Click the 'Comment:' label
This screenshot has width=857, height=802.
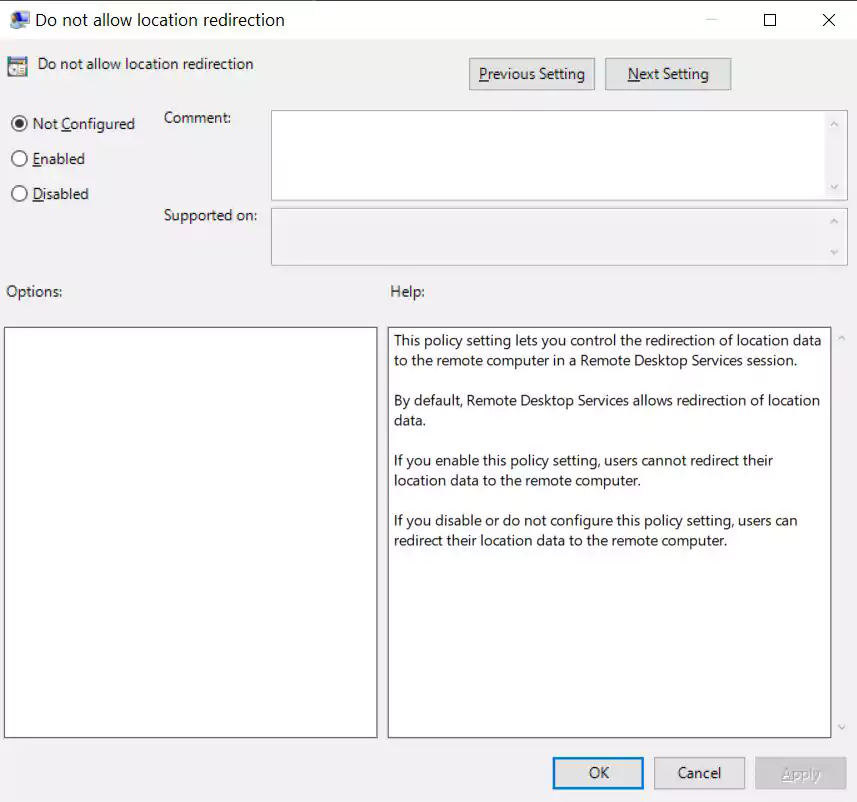click(197, 118)
